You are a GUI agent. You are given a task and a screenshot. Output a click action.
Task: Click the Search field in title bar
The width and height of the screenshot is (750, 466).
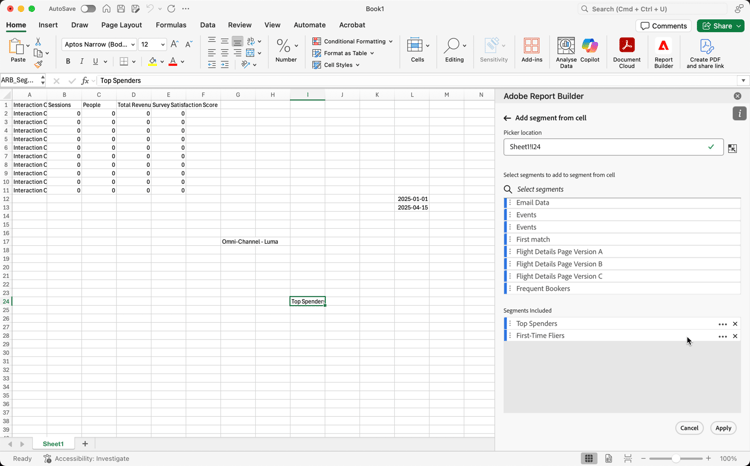coord(652,9)
